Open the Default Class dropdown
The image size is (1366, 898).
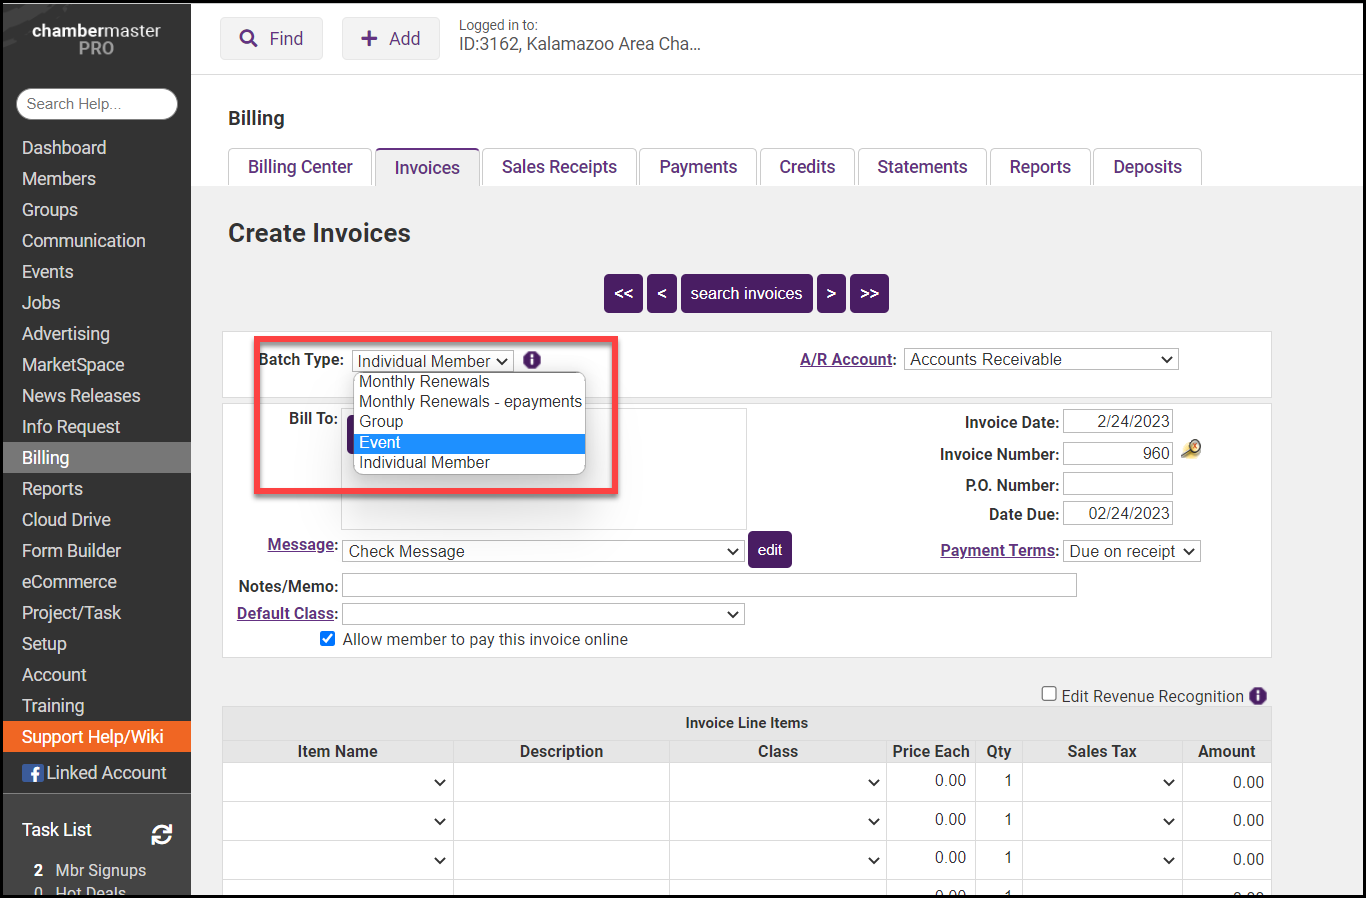[543, 614]
